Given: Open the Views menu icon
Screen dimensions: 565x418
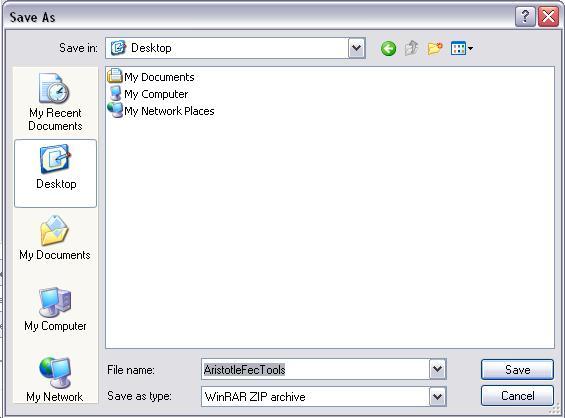Looking at the screenshot, I should pos(462,48).
